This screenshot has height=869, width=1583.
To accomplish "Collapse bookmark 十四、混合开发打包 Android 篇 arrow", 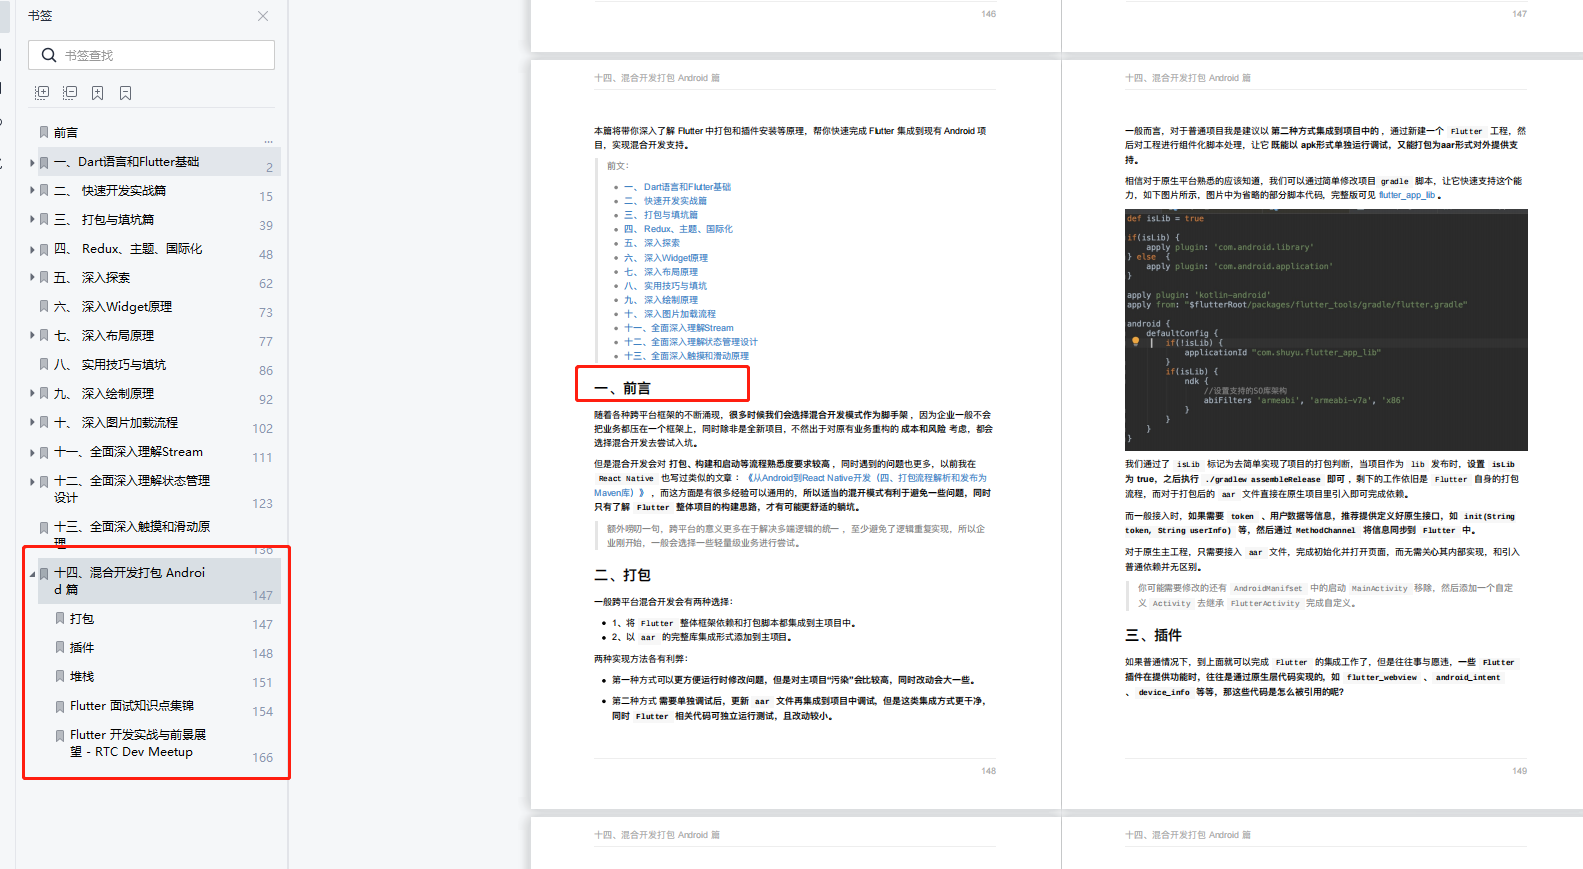I will click(x=32, y=574).
